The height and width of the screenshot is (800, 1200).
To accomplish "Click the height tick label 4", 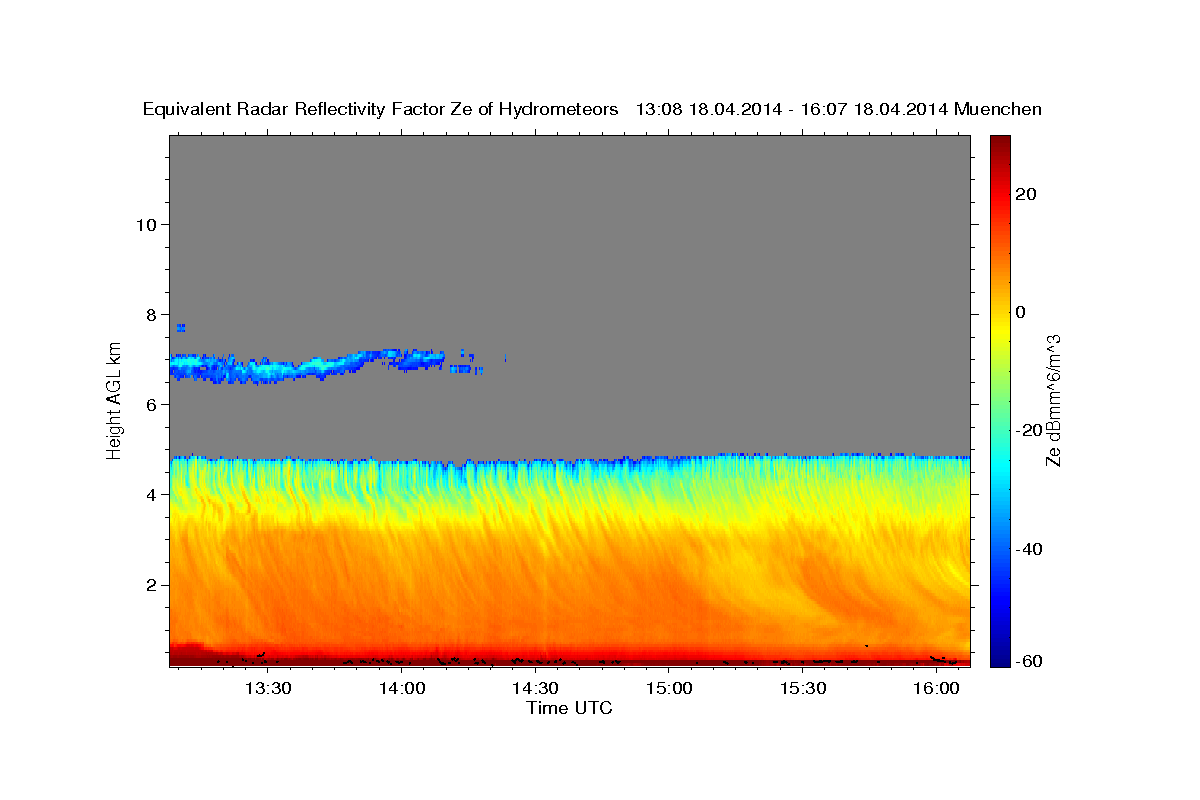I will (x=149, y=495).
